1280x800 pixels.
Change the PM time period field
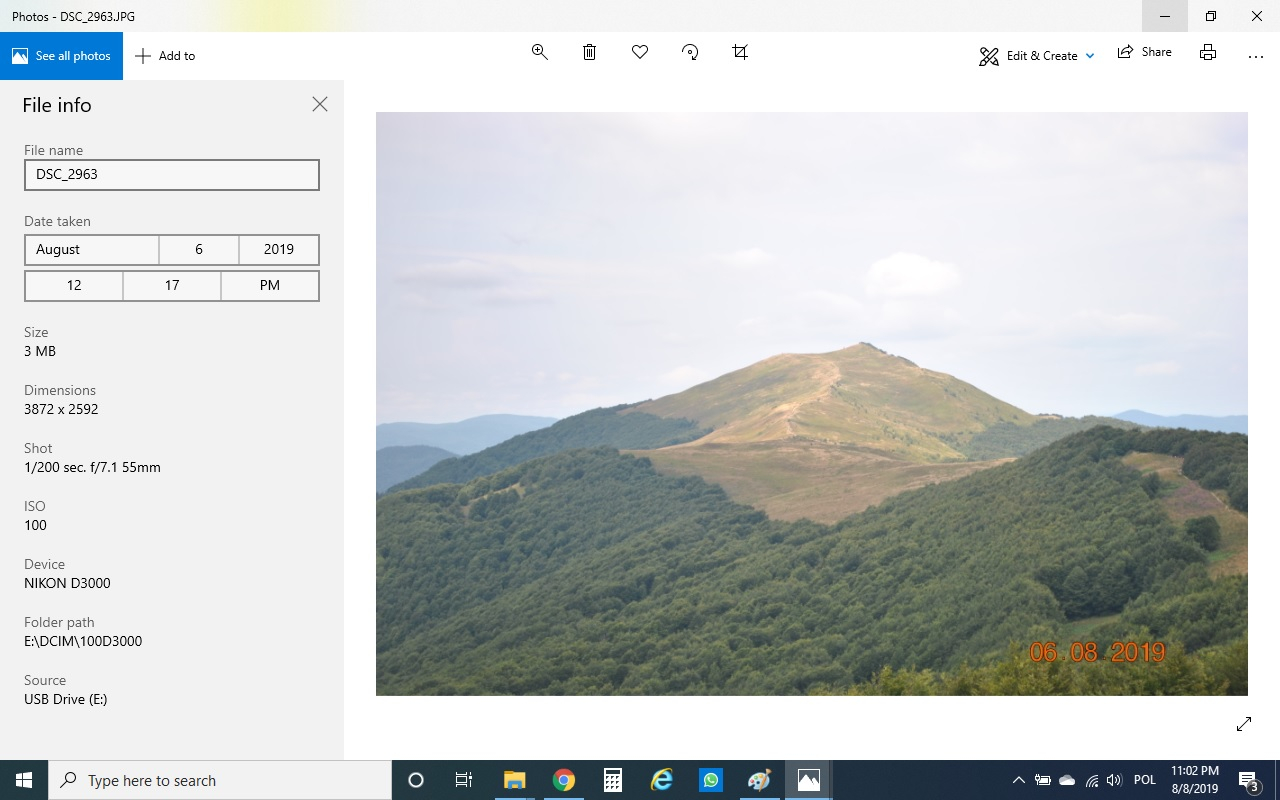point(270,286)
